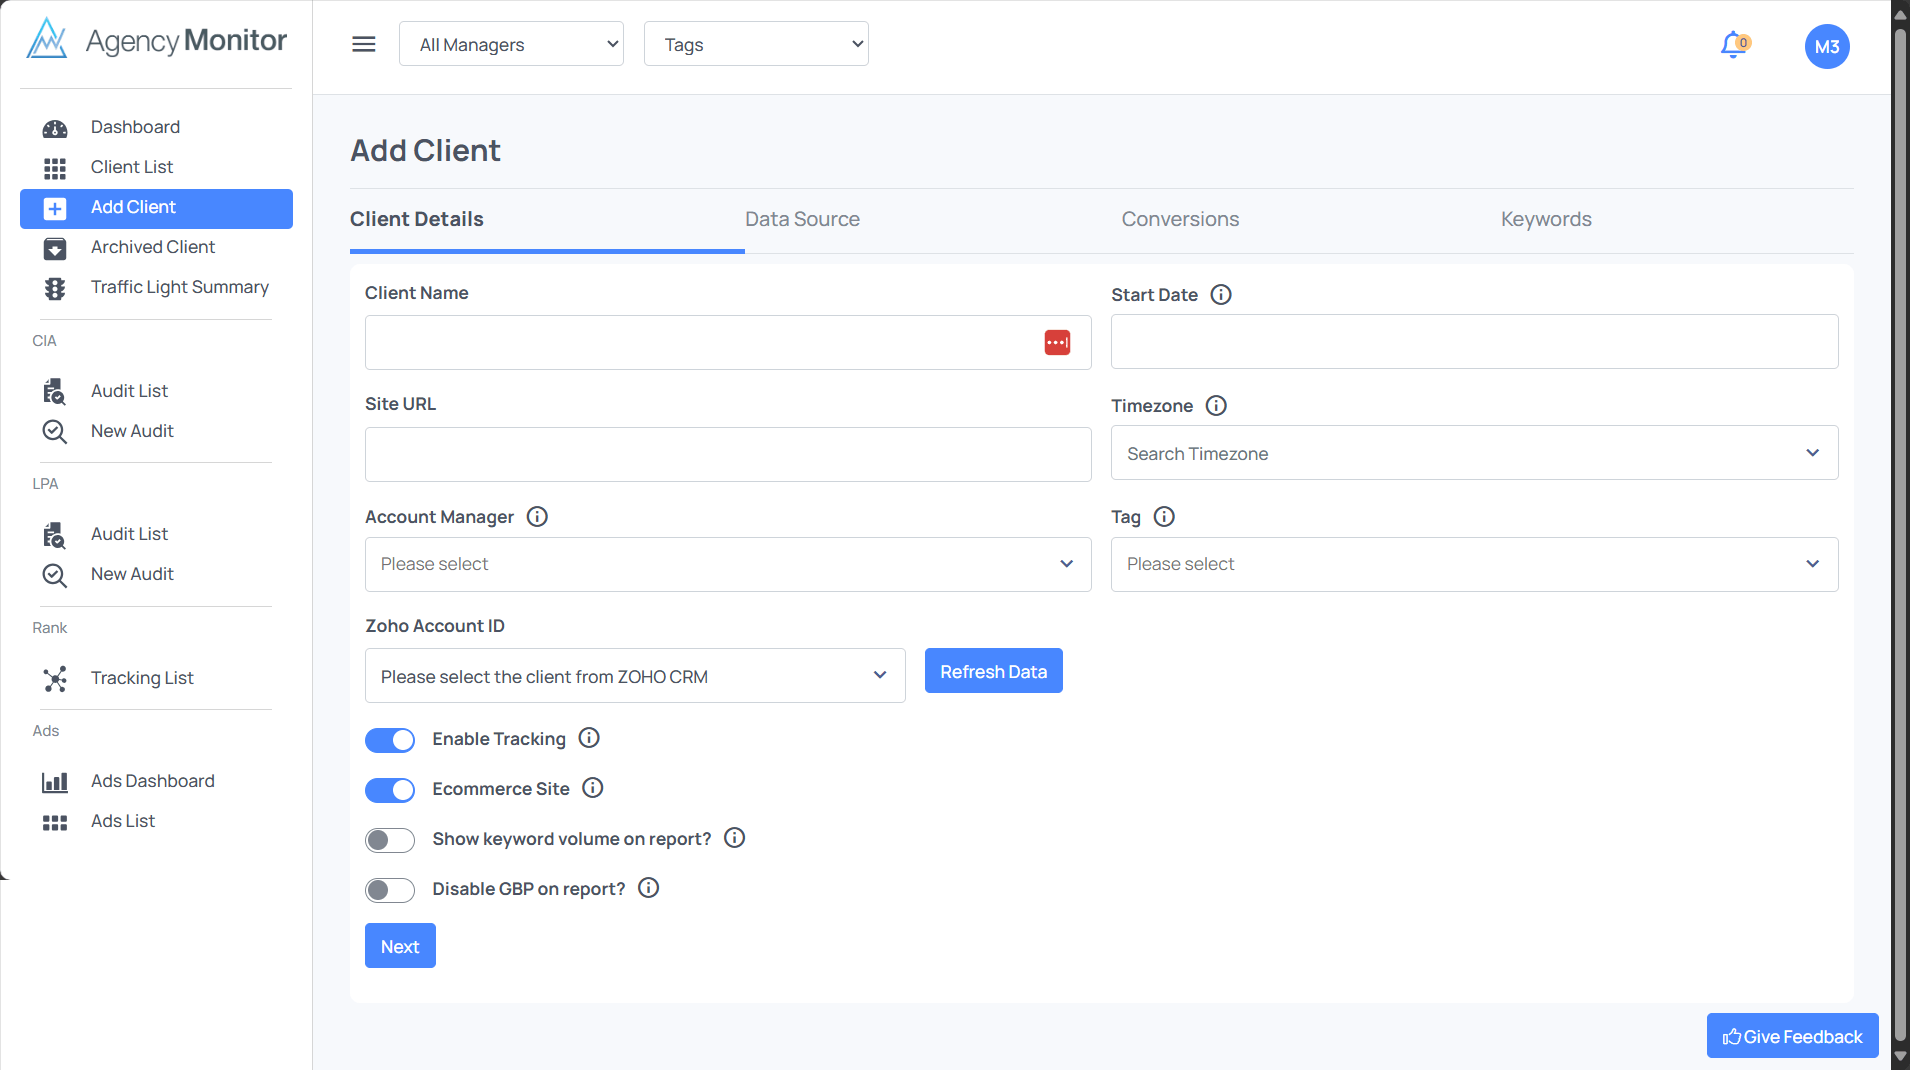This screenshot has width=1910, height=1070.
Task: Select the Client Details tab
Action: (417, 219)
